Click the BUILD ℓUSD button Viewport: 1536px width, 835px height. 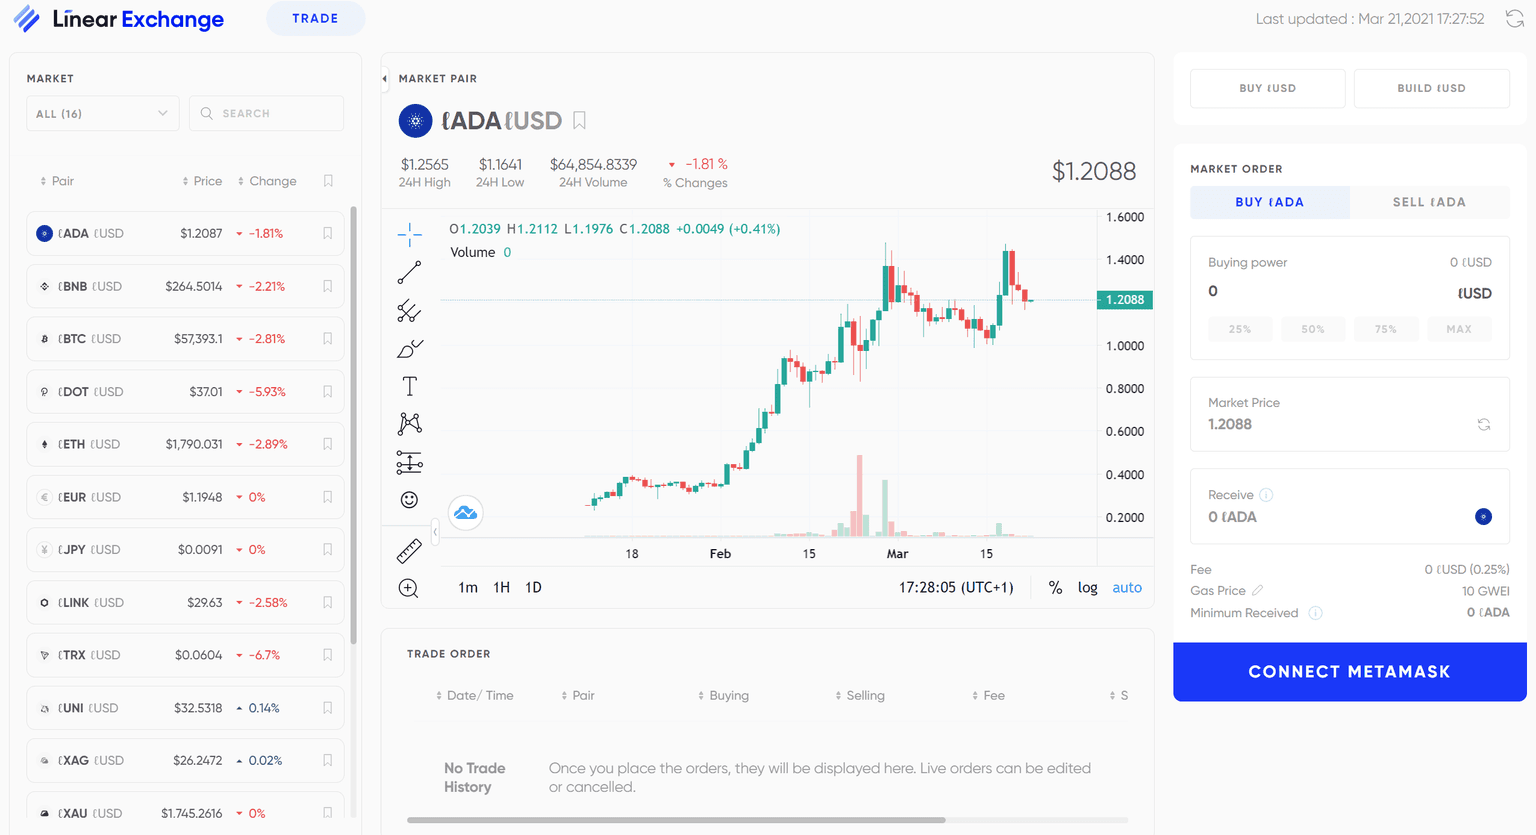pyautogui.click(x=1431, y=88)
